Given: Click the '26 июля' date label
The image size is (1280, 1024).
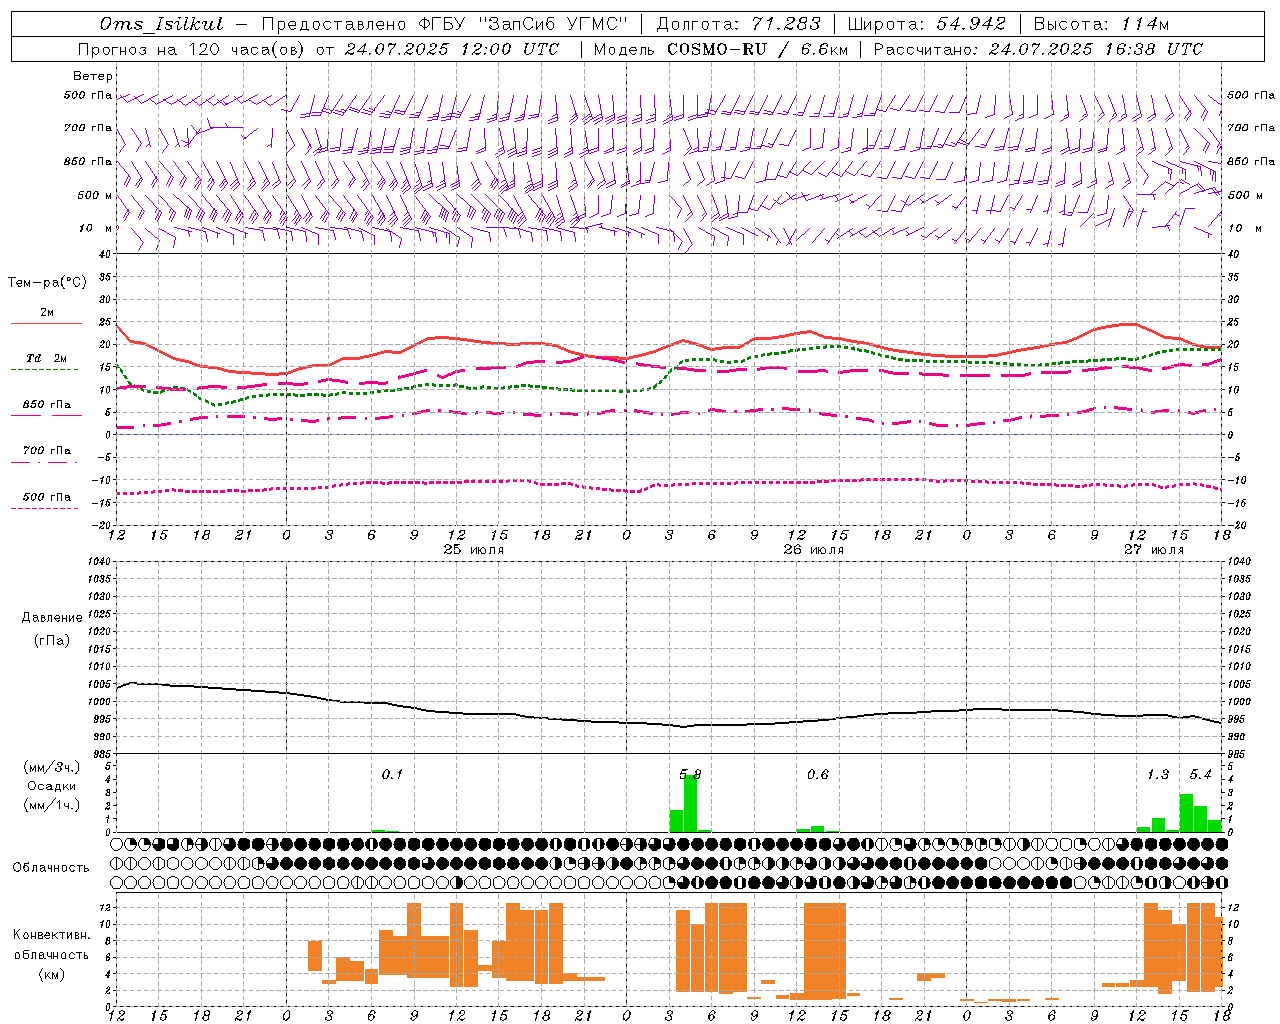Looking at the screenshot, I should pyautogui.click(x=814, y=550).
